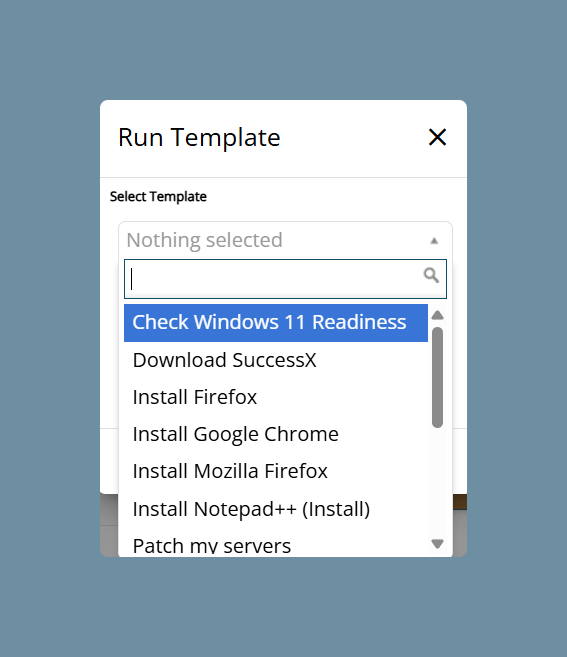
Task: Focus the template search input field
Action: tap(285, 279)
